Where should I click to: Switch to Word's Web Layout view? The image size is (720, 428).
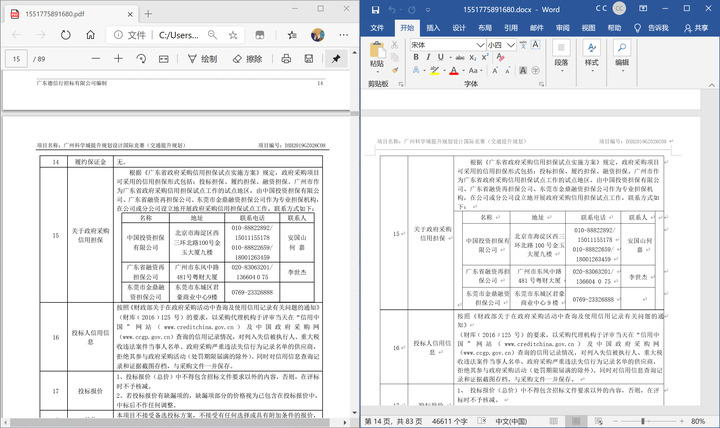click(598, 421)
